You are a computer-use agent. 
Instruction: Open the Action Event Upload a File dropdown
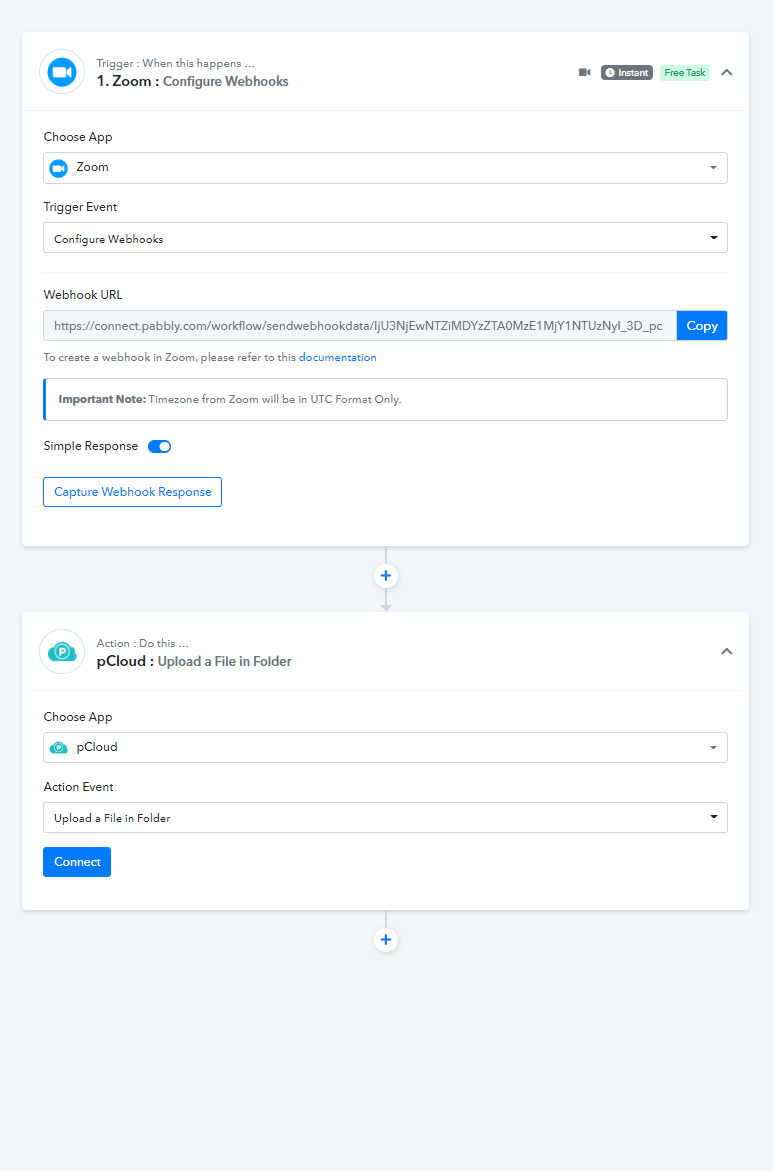pos(386,818)
